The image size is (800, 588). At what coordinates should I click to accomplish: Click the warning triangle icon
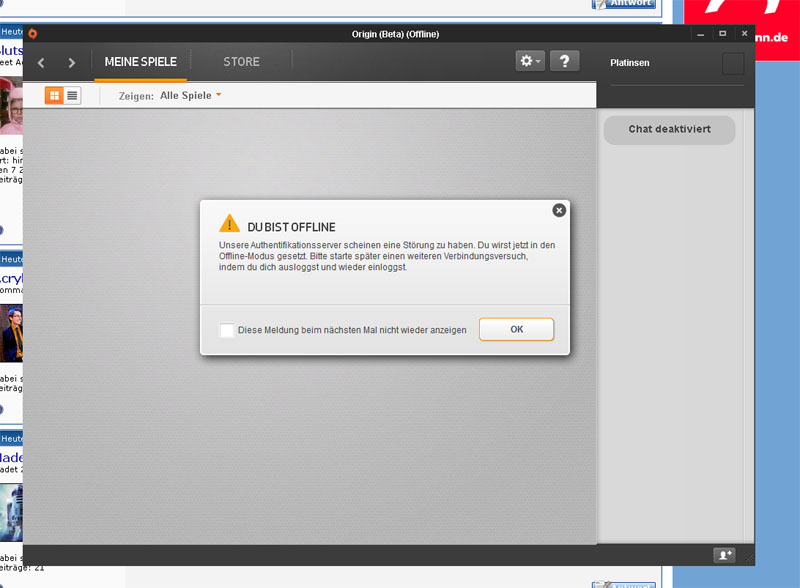pyautogui.click(x=229, y=223)
